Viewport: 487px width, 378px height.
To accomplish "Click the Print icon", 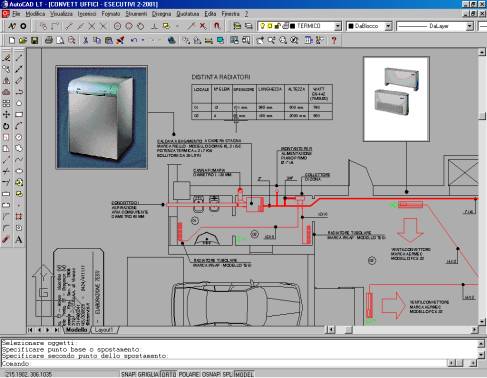I will [49, 40].
